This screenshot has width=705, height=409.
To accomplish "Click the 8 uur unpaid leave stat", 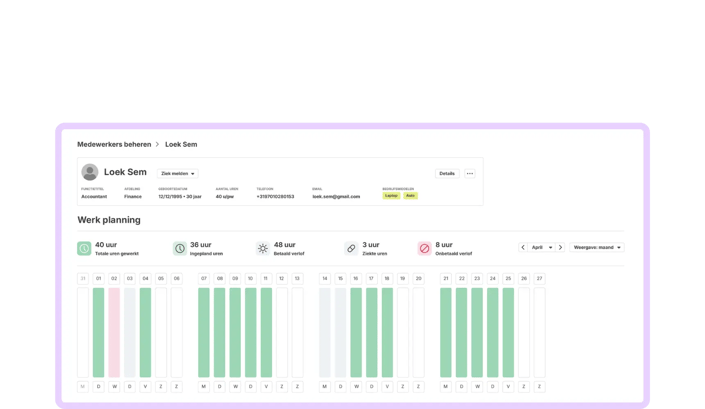I will click(x=444, y=245).
